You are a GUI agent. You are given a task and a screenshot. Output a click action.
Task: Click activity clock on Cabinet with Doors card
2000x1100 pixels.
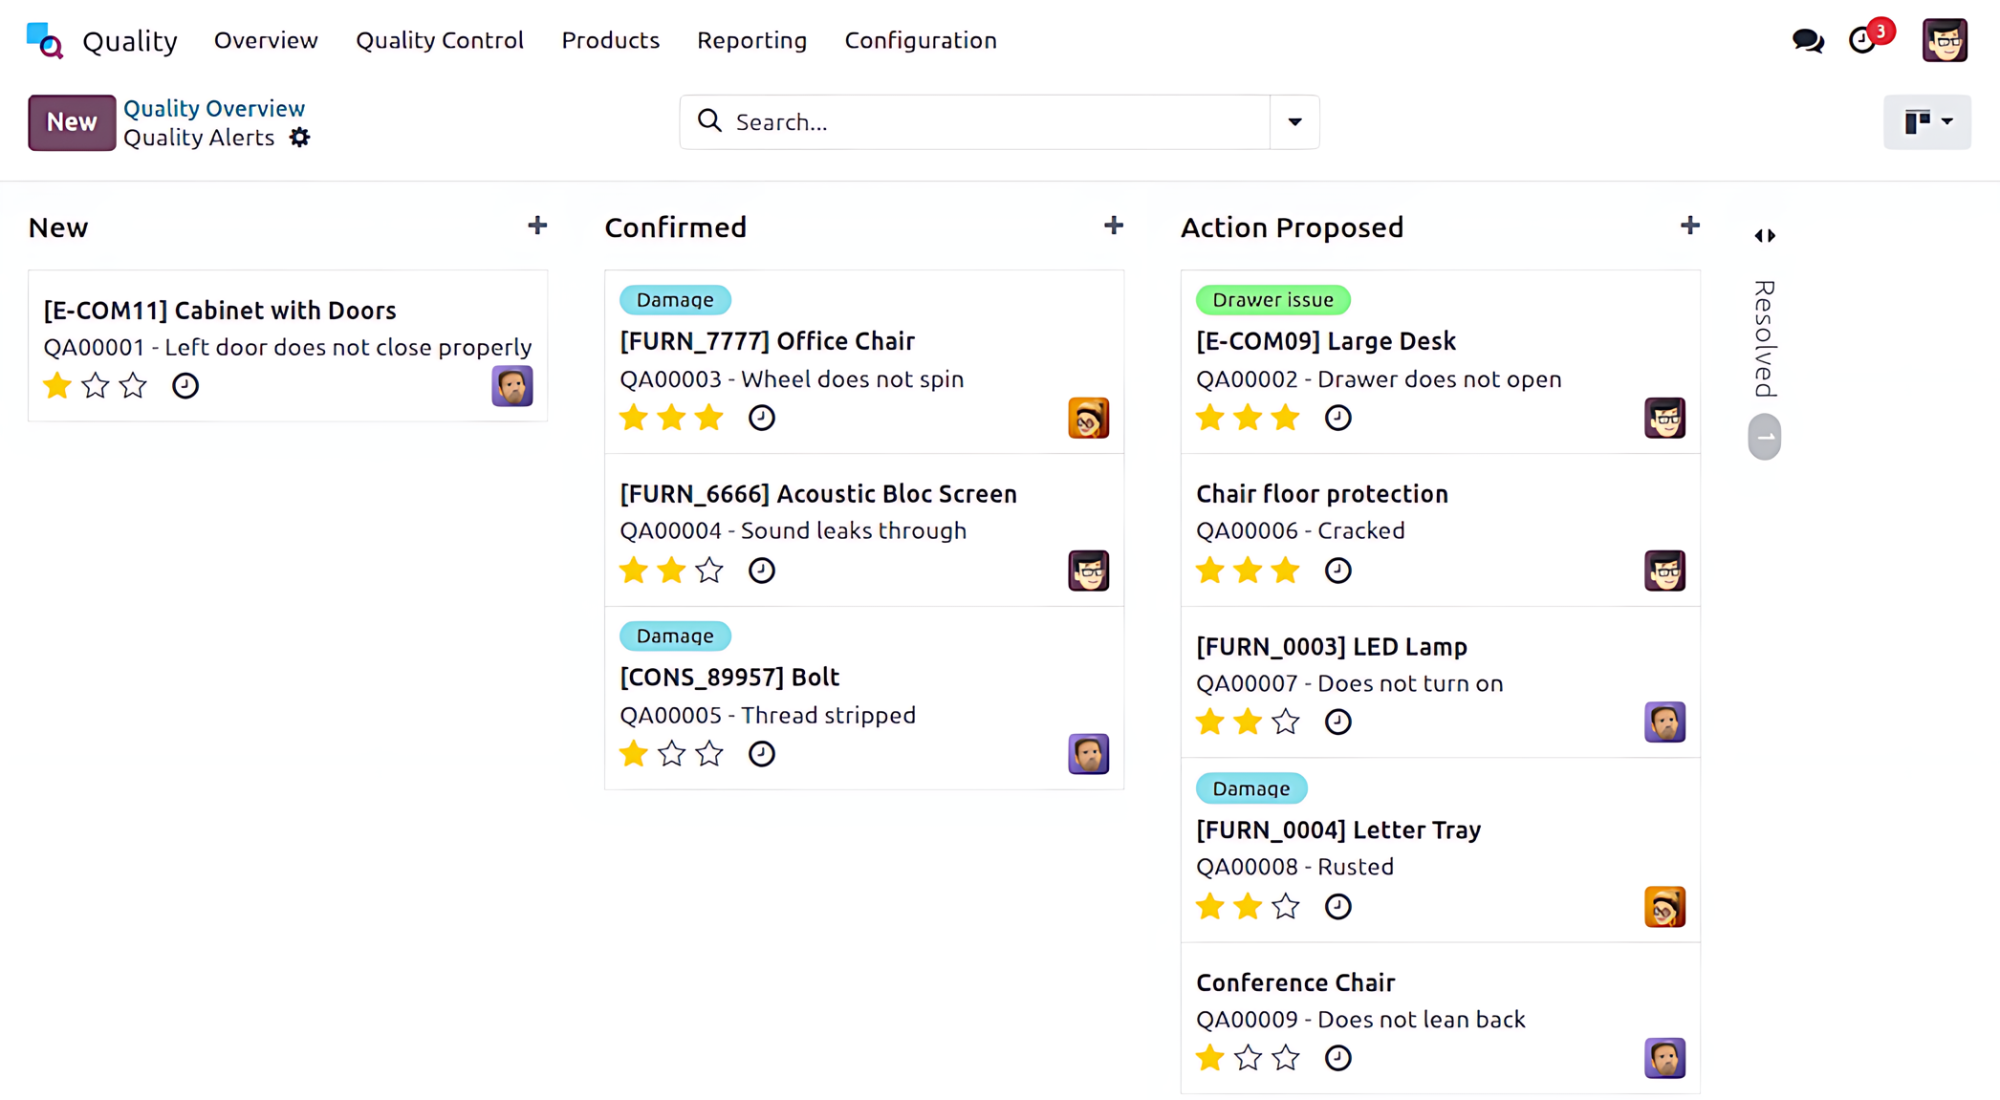pyautogui.click(x=185, y=386)
